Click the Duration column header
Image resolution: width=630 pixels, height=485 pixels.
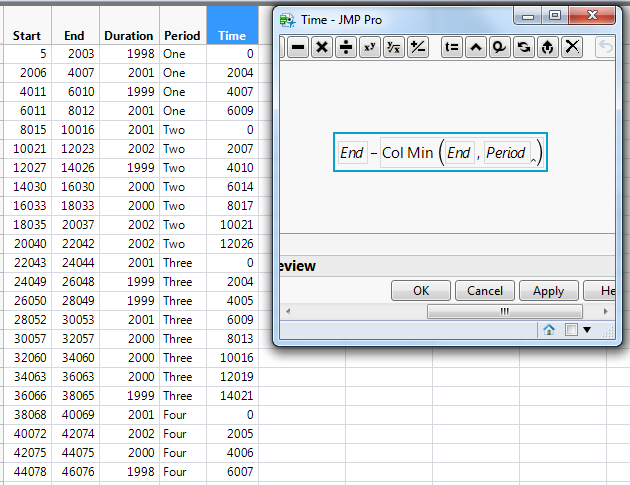point(129,35)
